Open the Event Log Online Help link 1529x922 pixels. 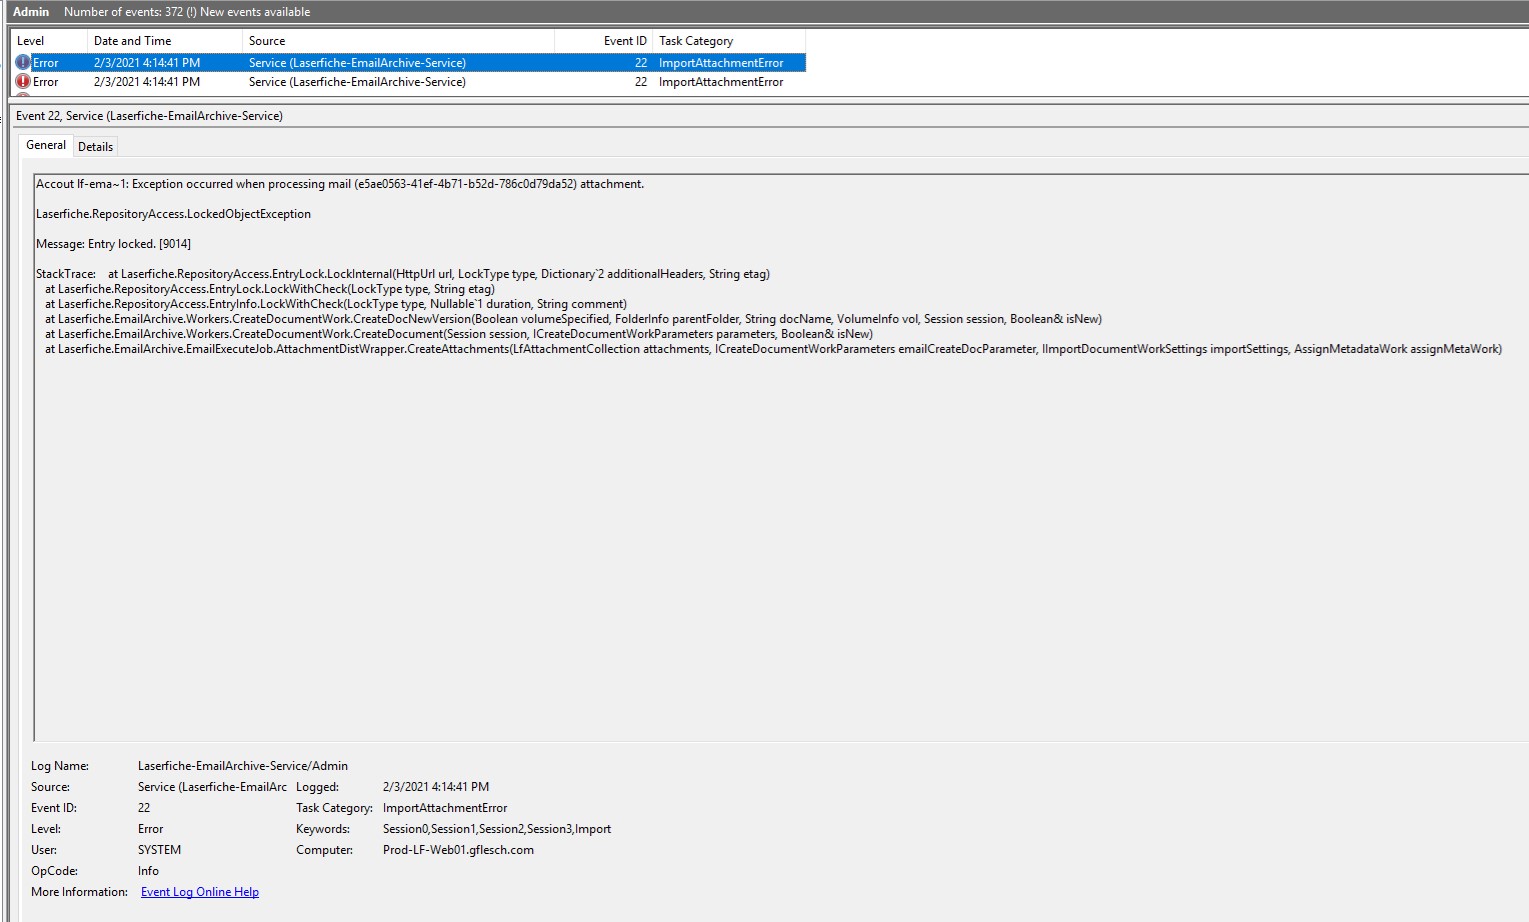pyautogui.click(x=200, y=892)
